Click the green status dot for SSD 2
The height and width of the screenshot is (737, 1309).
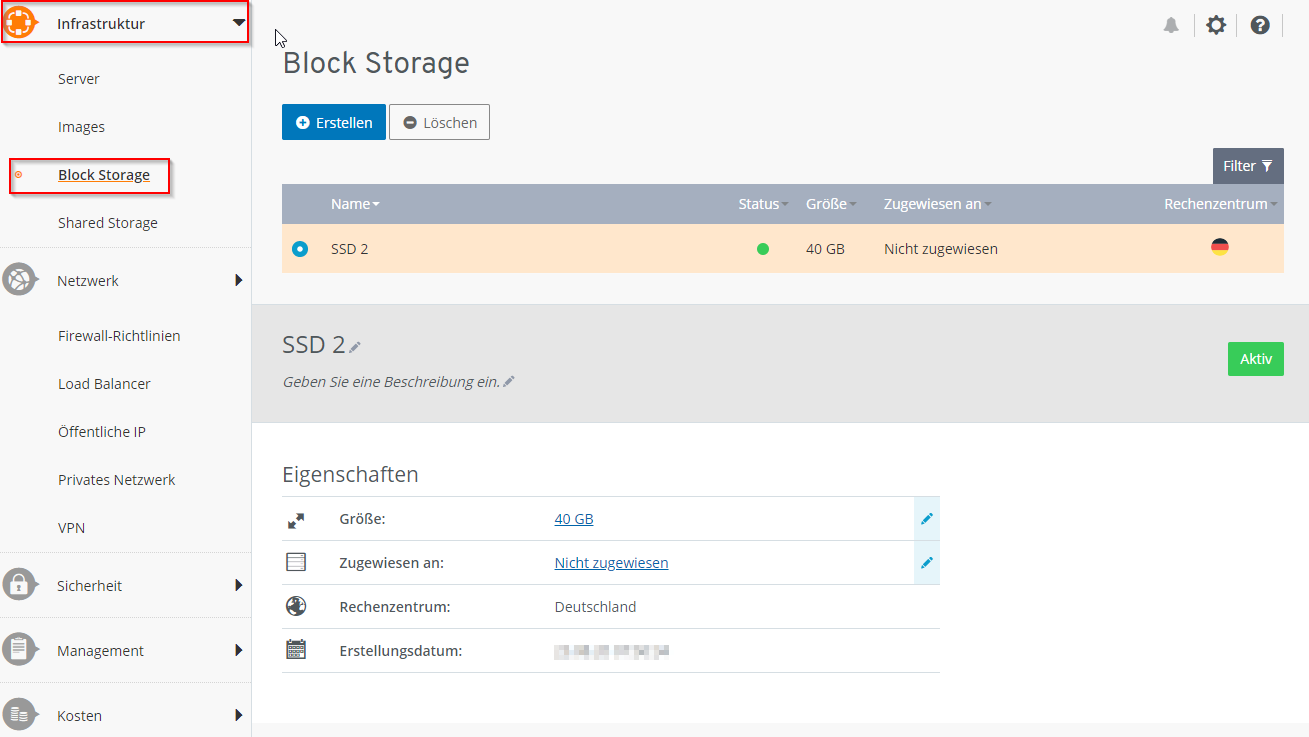pos(762,248)
